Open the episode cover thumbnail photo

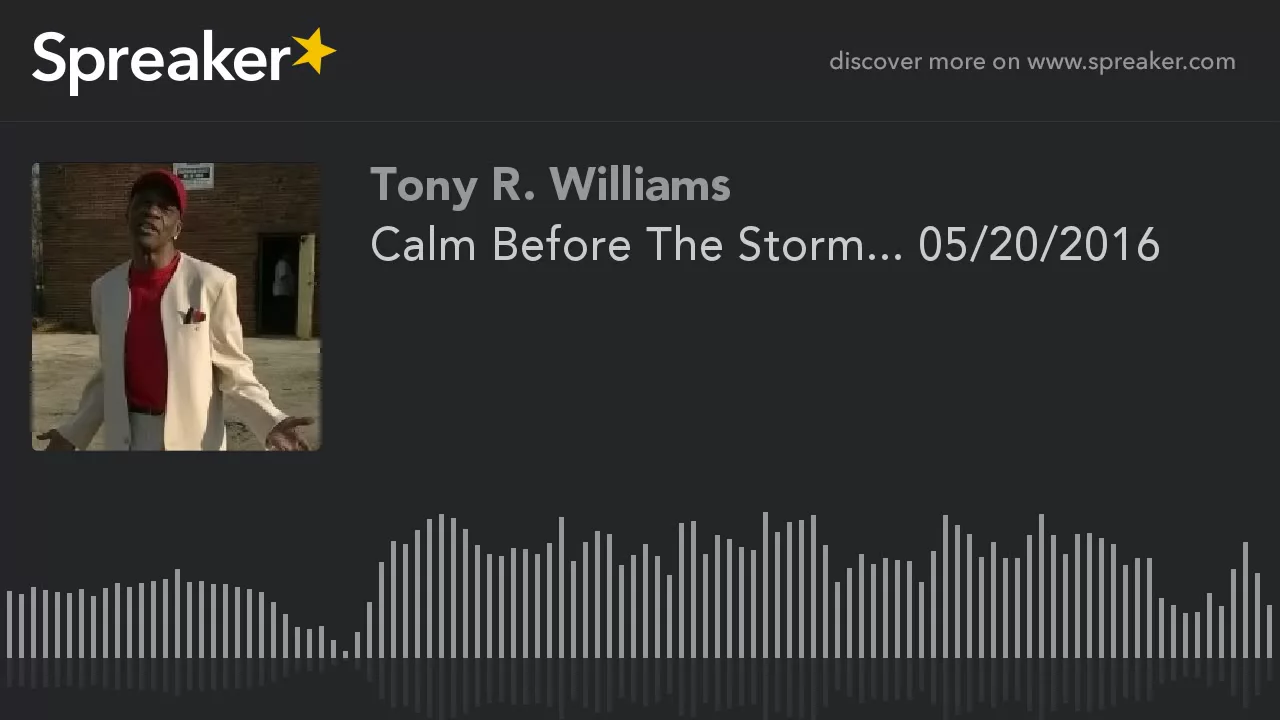(x=177, y=307)
